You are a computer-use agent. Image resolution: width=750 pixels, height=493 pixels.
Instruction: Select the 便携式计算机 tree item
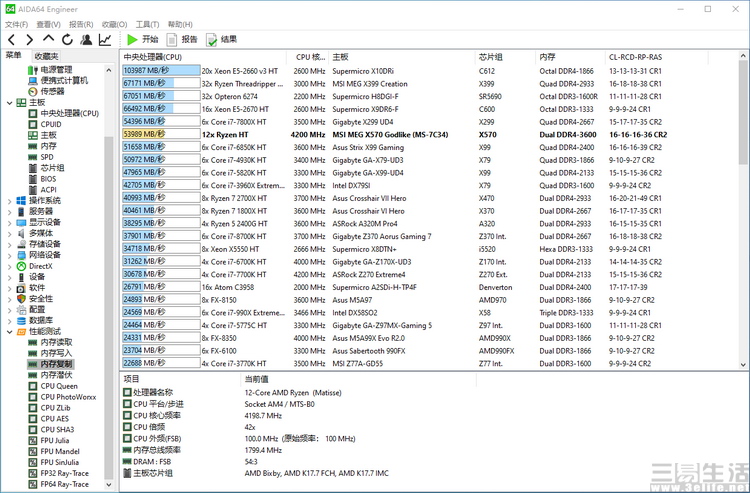(x=64, y=80)
